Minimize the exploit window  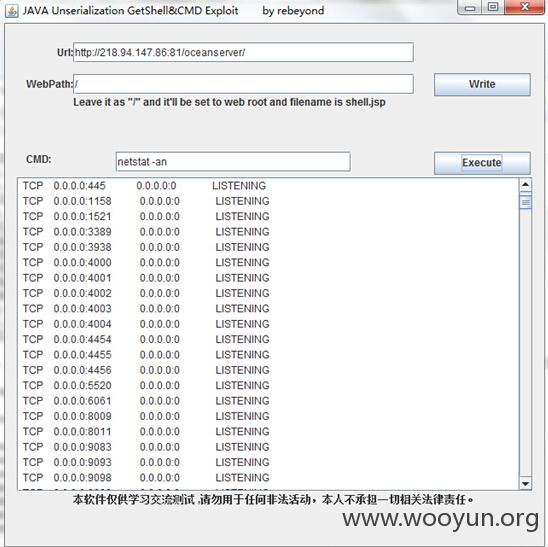click(470, 7)
